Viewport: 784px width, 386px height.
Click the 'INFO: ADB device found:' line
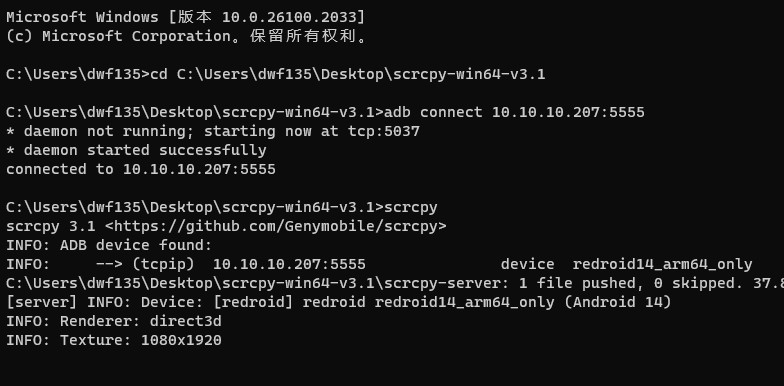tap(109, 246)
